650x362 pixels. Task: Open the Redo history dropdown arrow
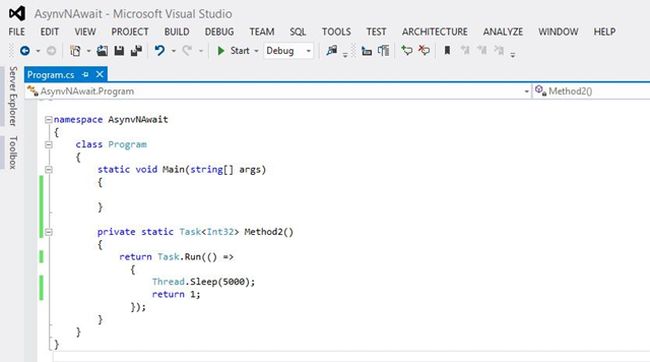[x=201, y=51]
